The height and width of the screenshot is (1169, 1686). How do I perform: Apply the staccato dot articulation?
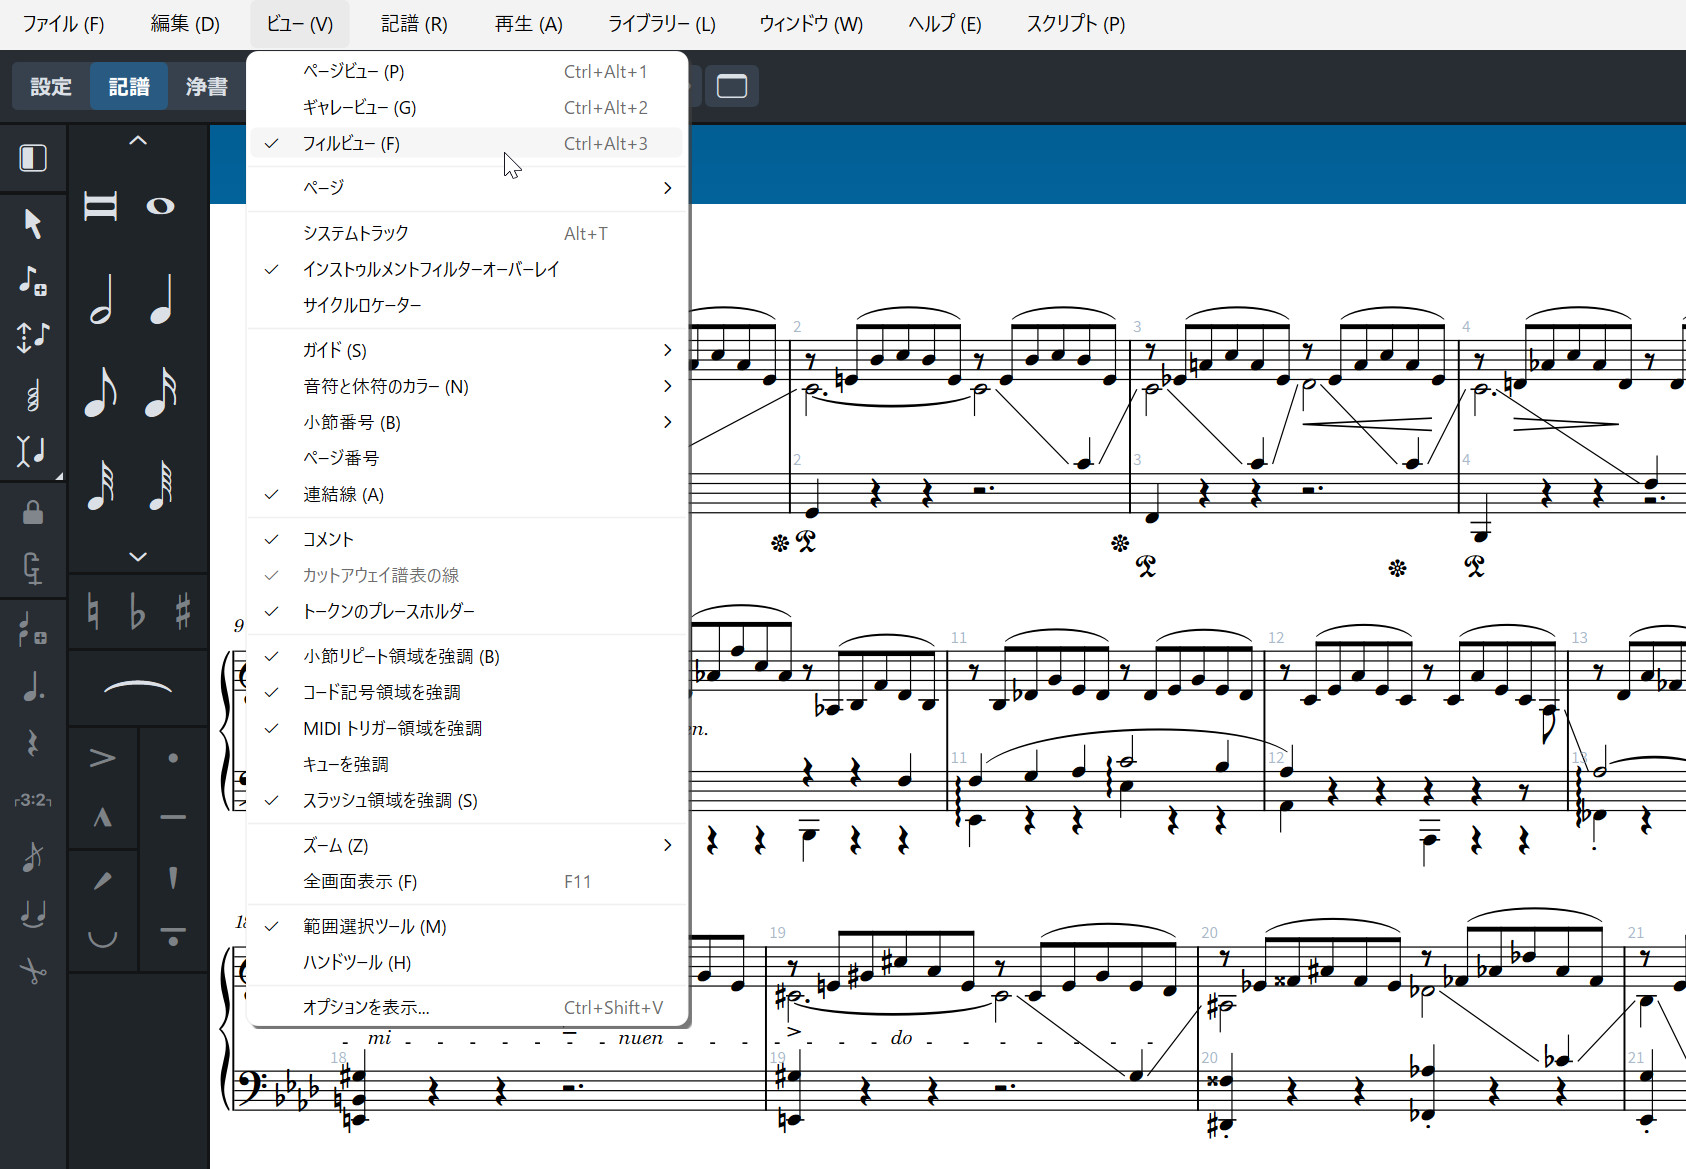coord(173,758)
